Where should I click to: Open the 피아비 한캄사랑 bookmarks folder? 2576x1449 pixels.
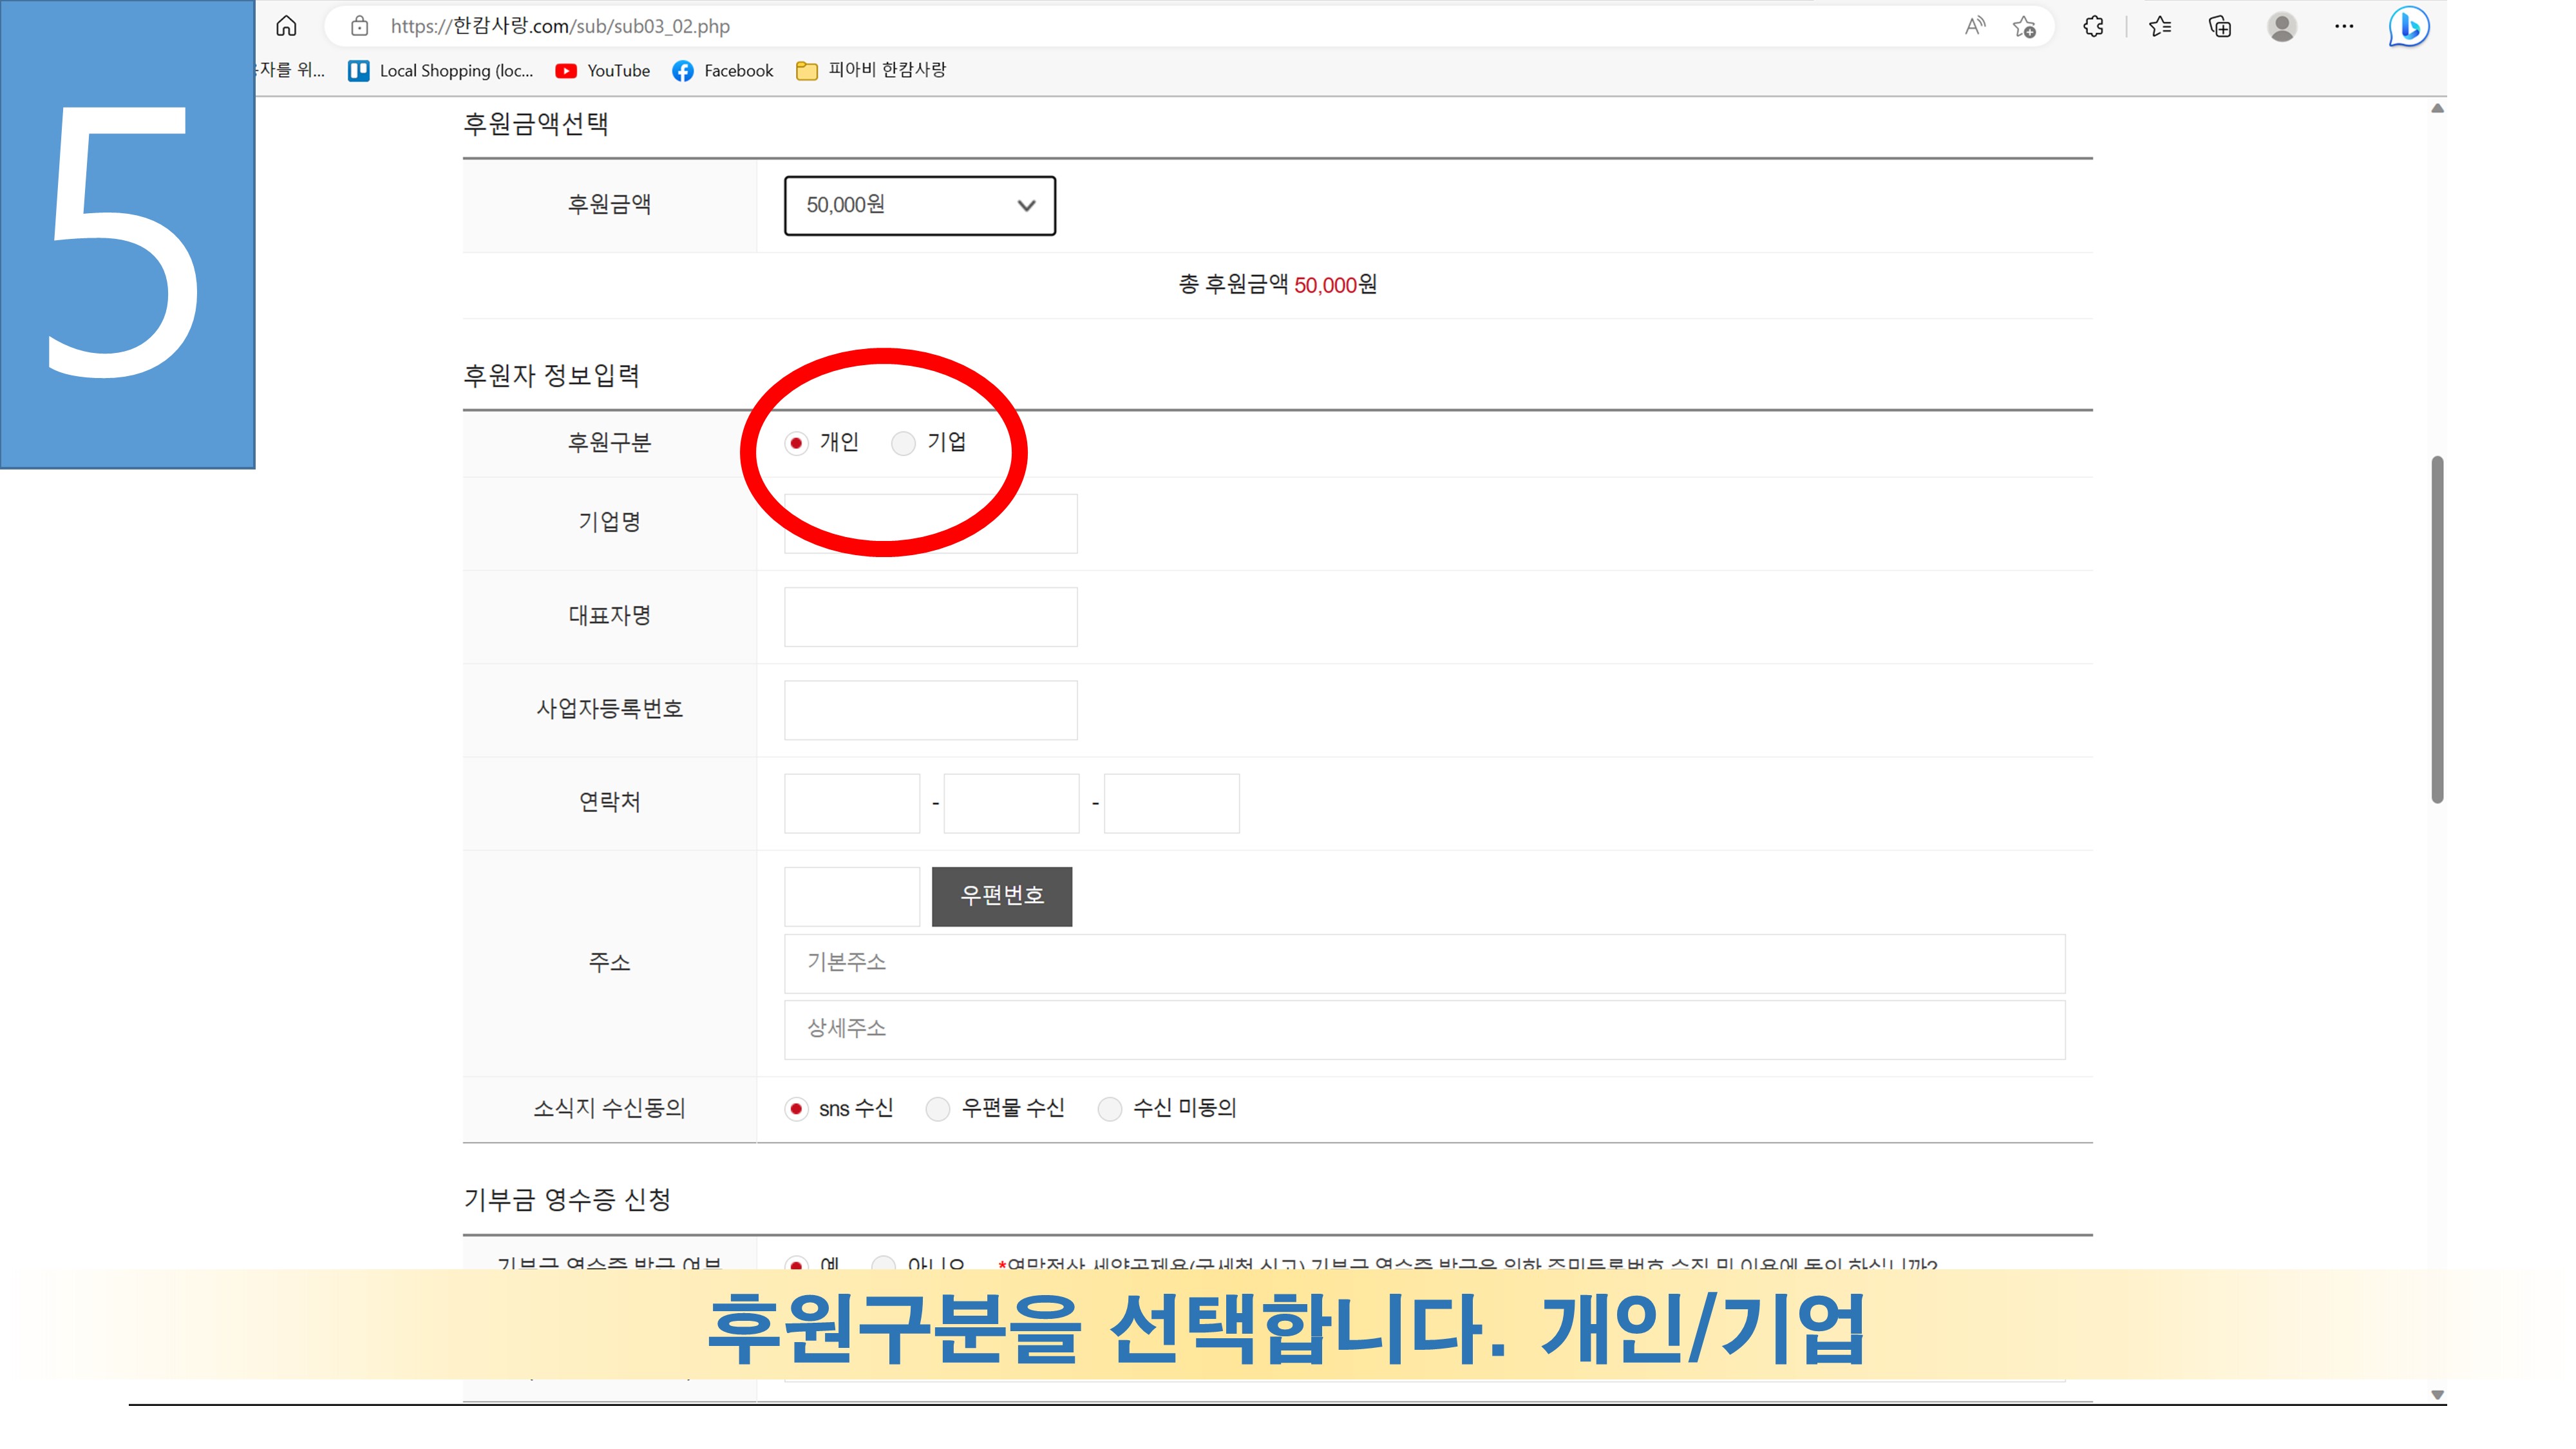(871, 70)
